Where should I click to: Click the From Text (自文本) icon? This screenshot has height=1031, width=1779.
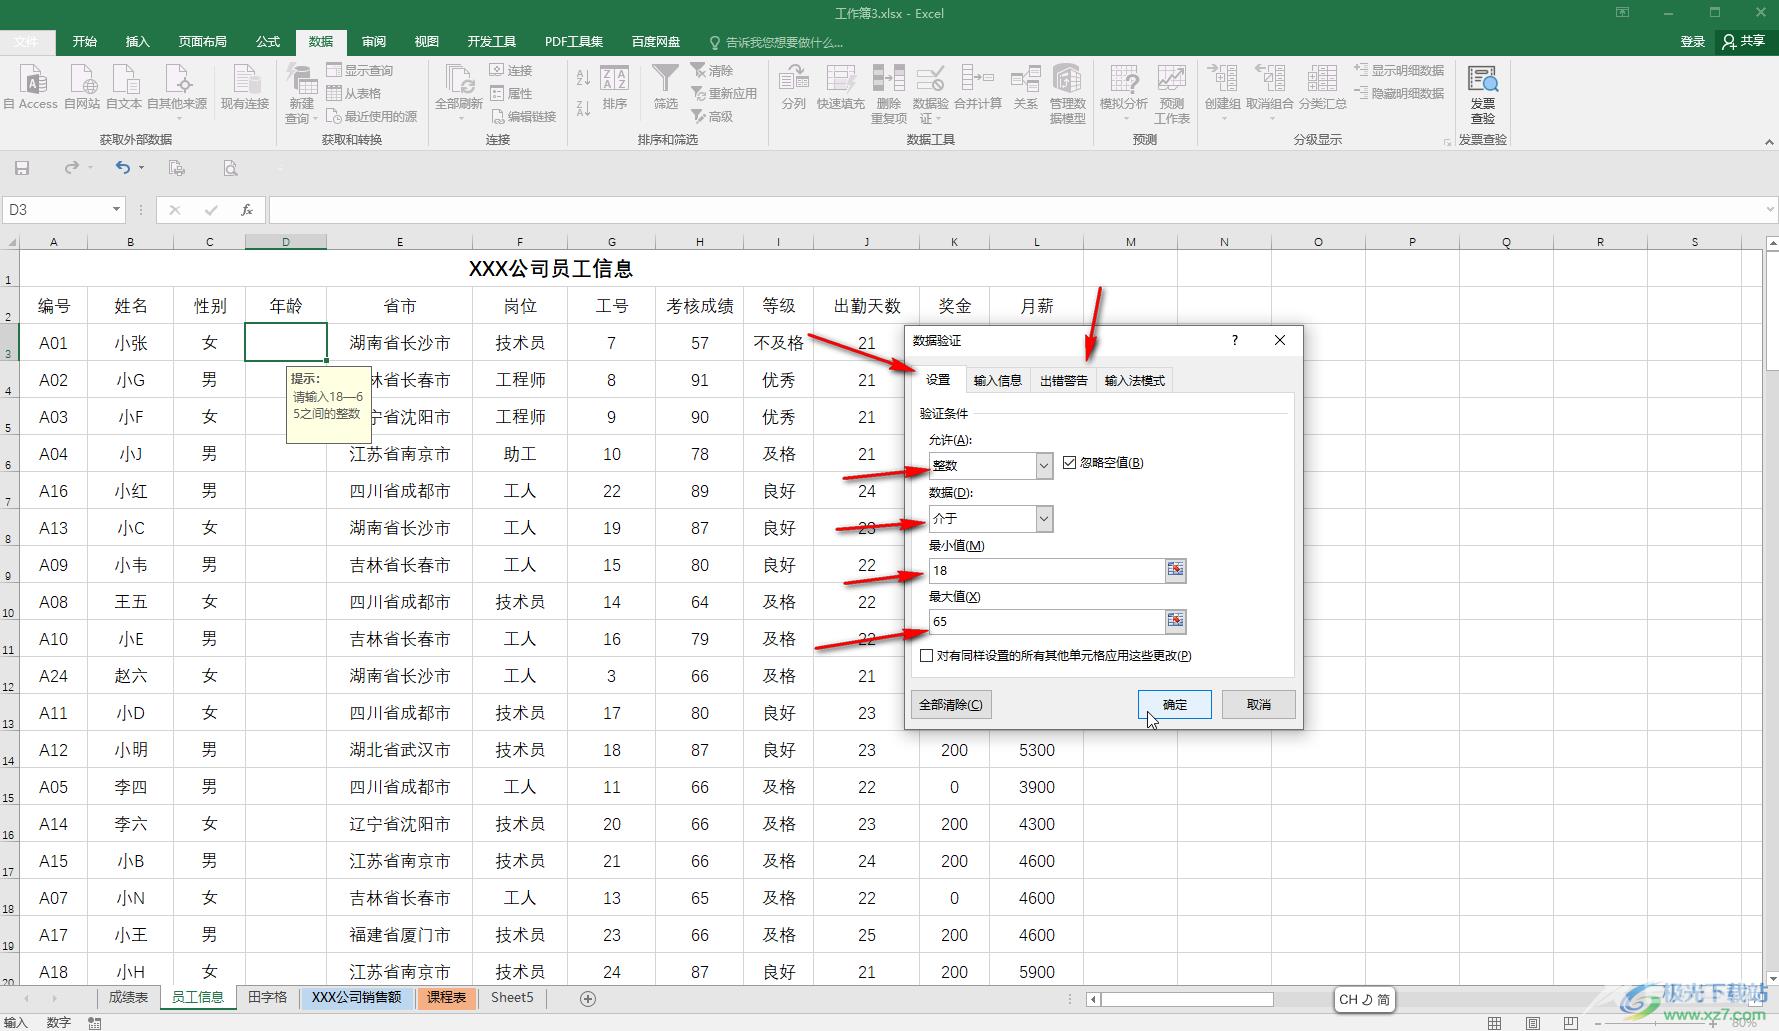point(124,86)
